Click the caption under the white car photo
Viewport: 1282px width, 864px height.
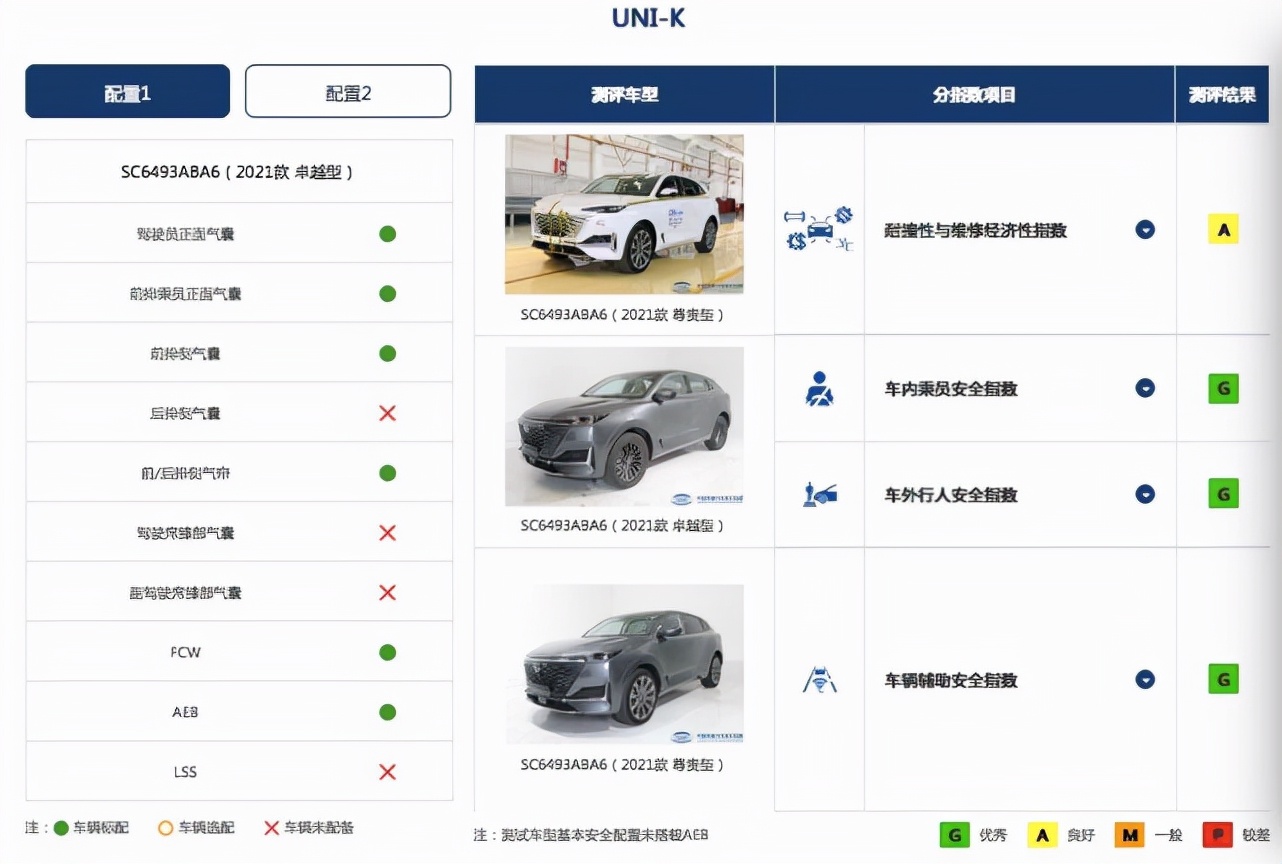622,314
